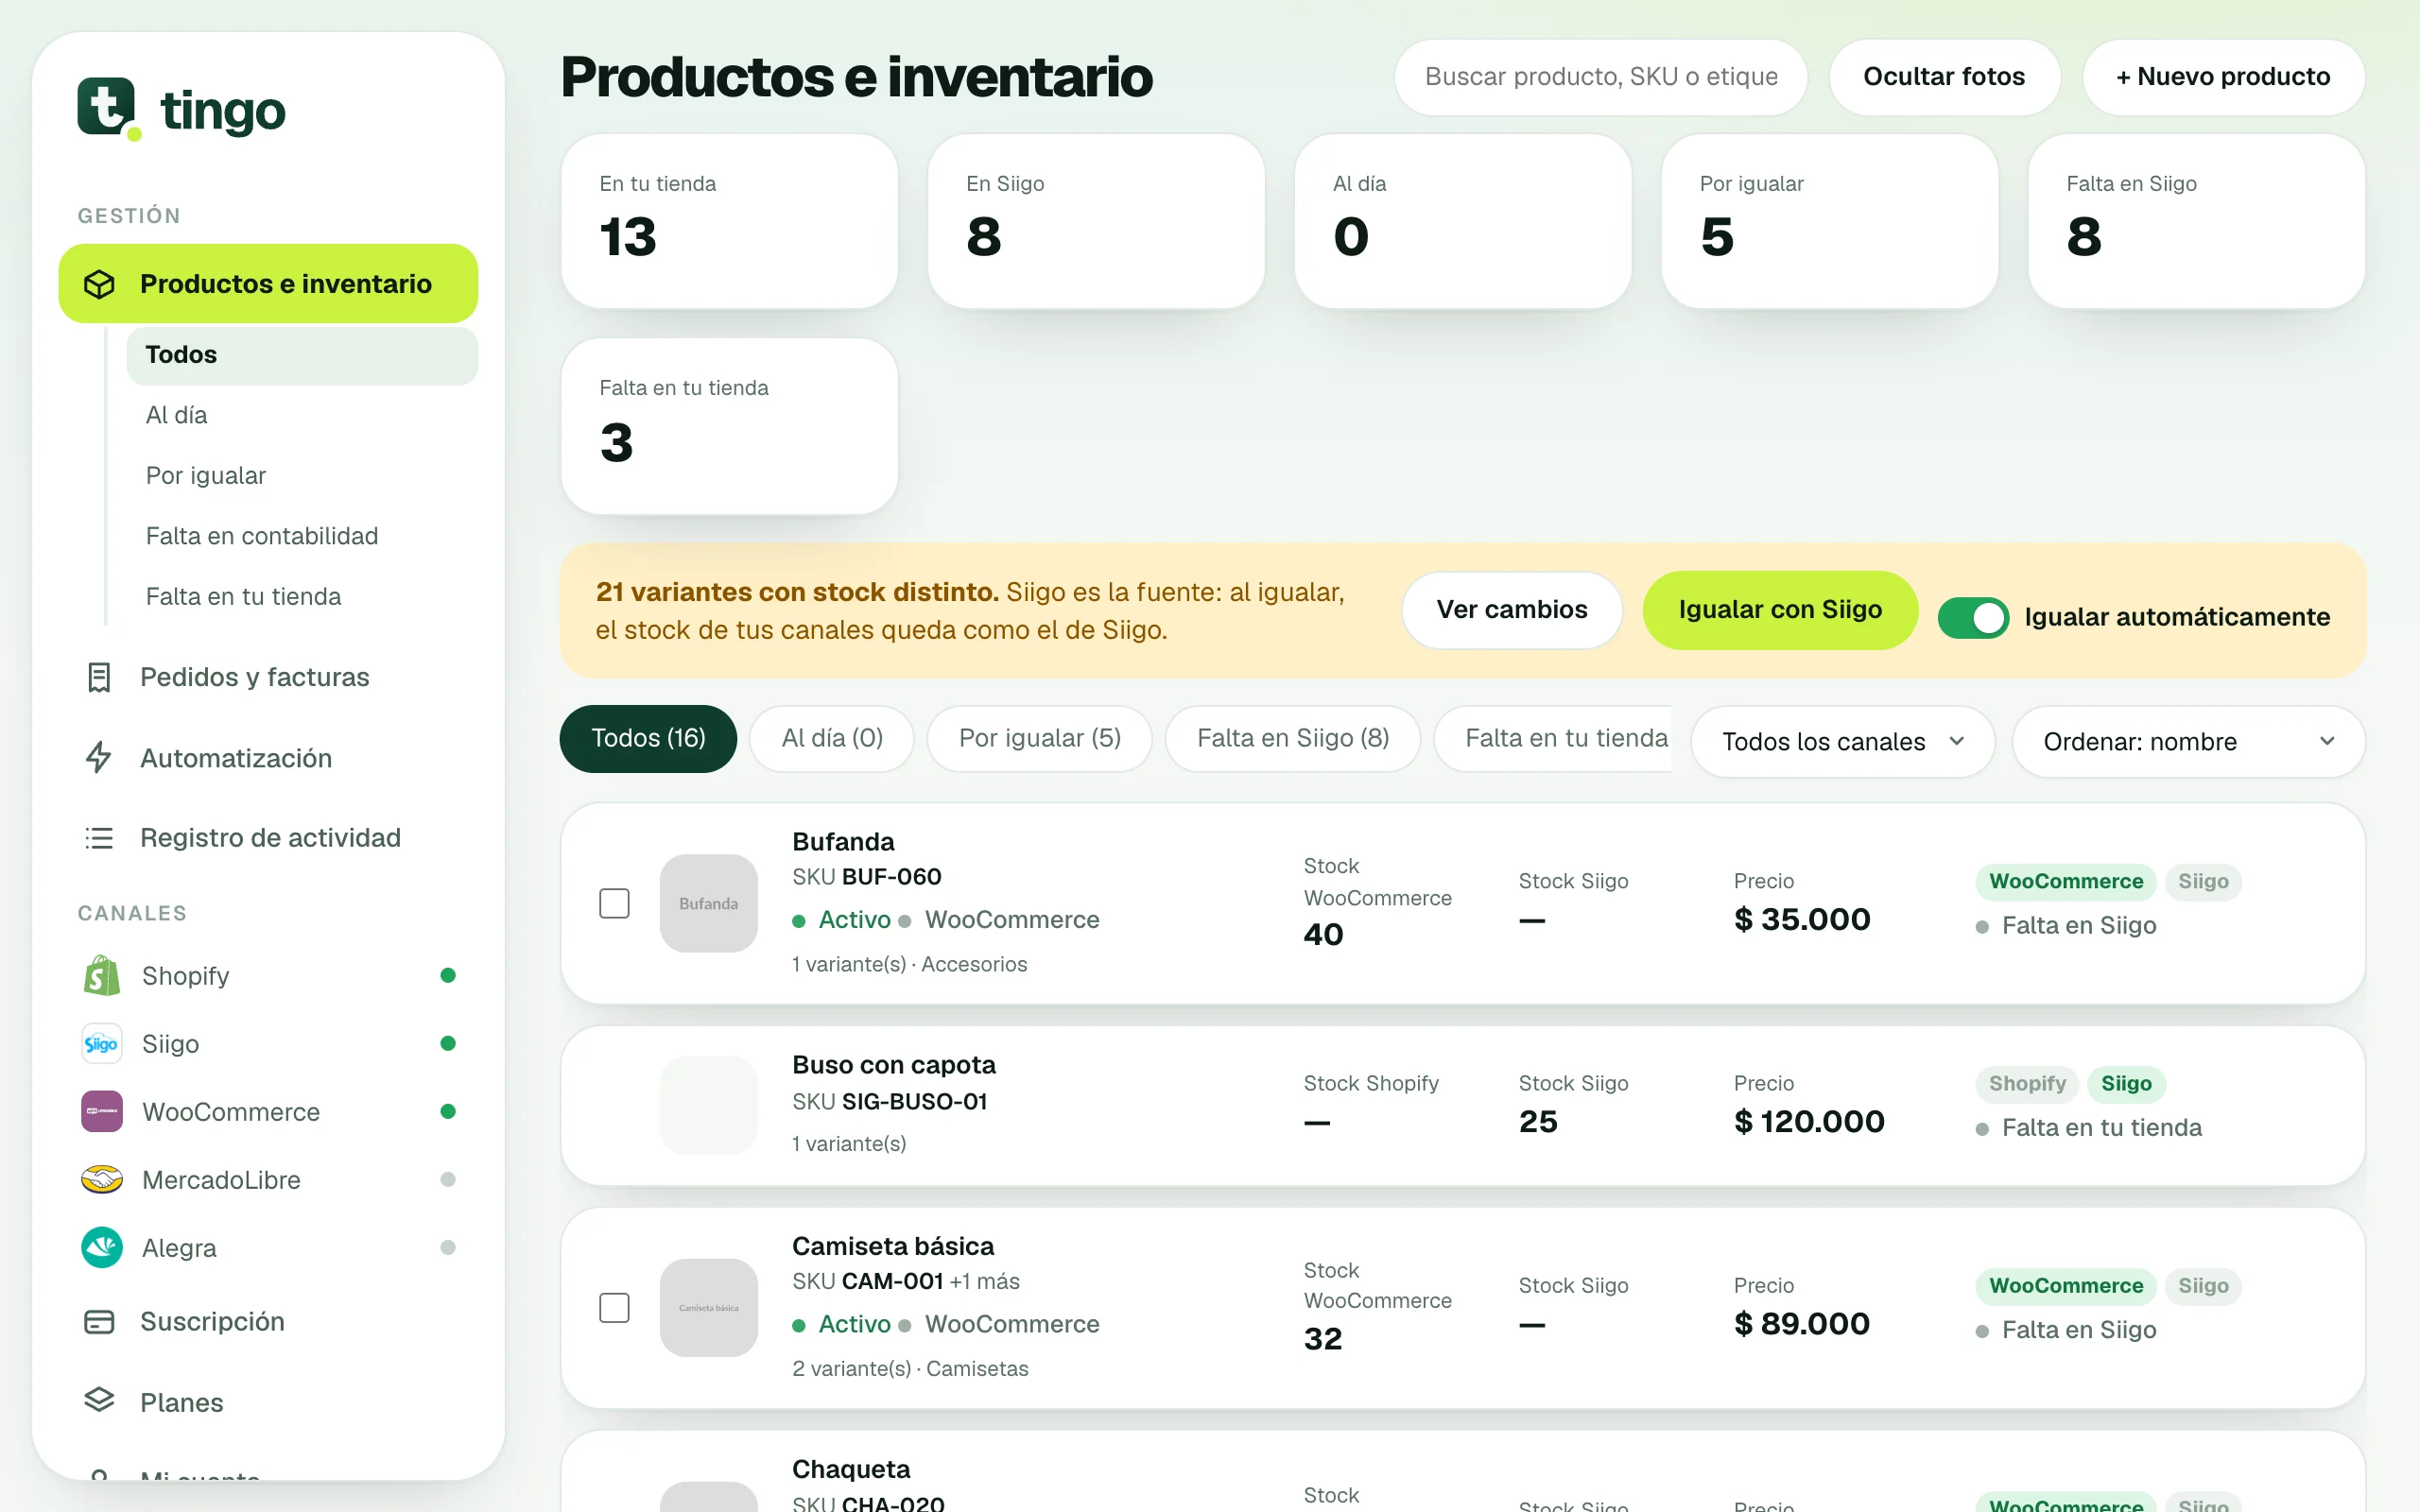Click the Buso con capota product name

894,1065
